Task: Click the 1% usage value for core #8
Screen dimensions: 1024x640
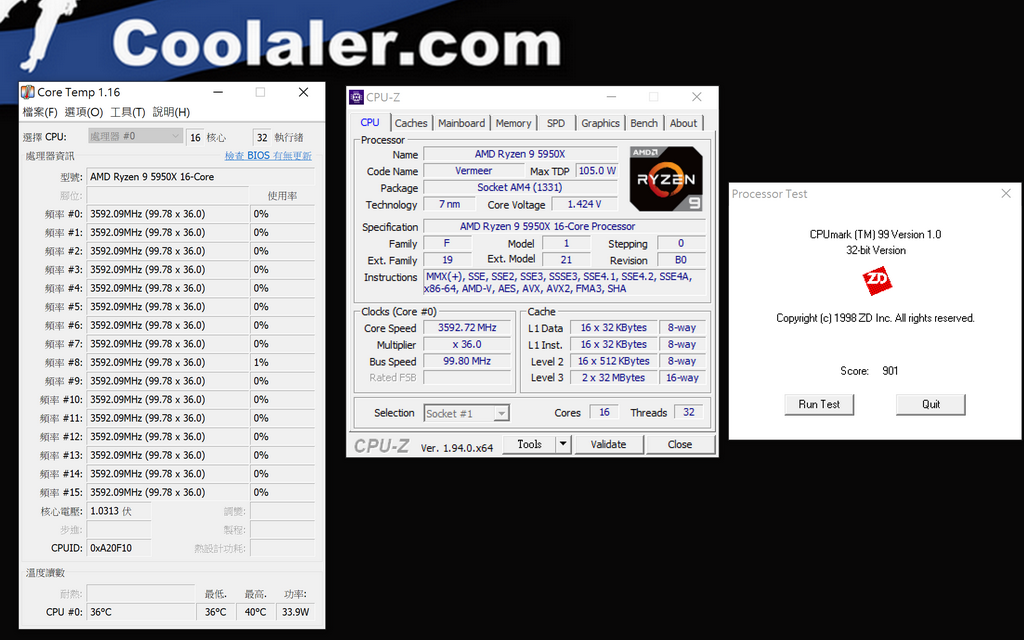Action: [283, 362]
